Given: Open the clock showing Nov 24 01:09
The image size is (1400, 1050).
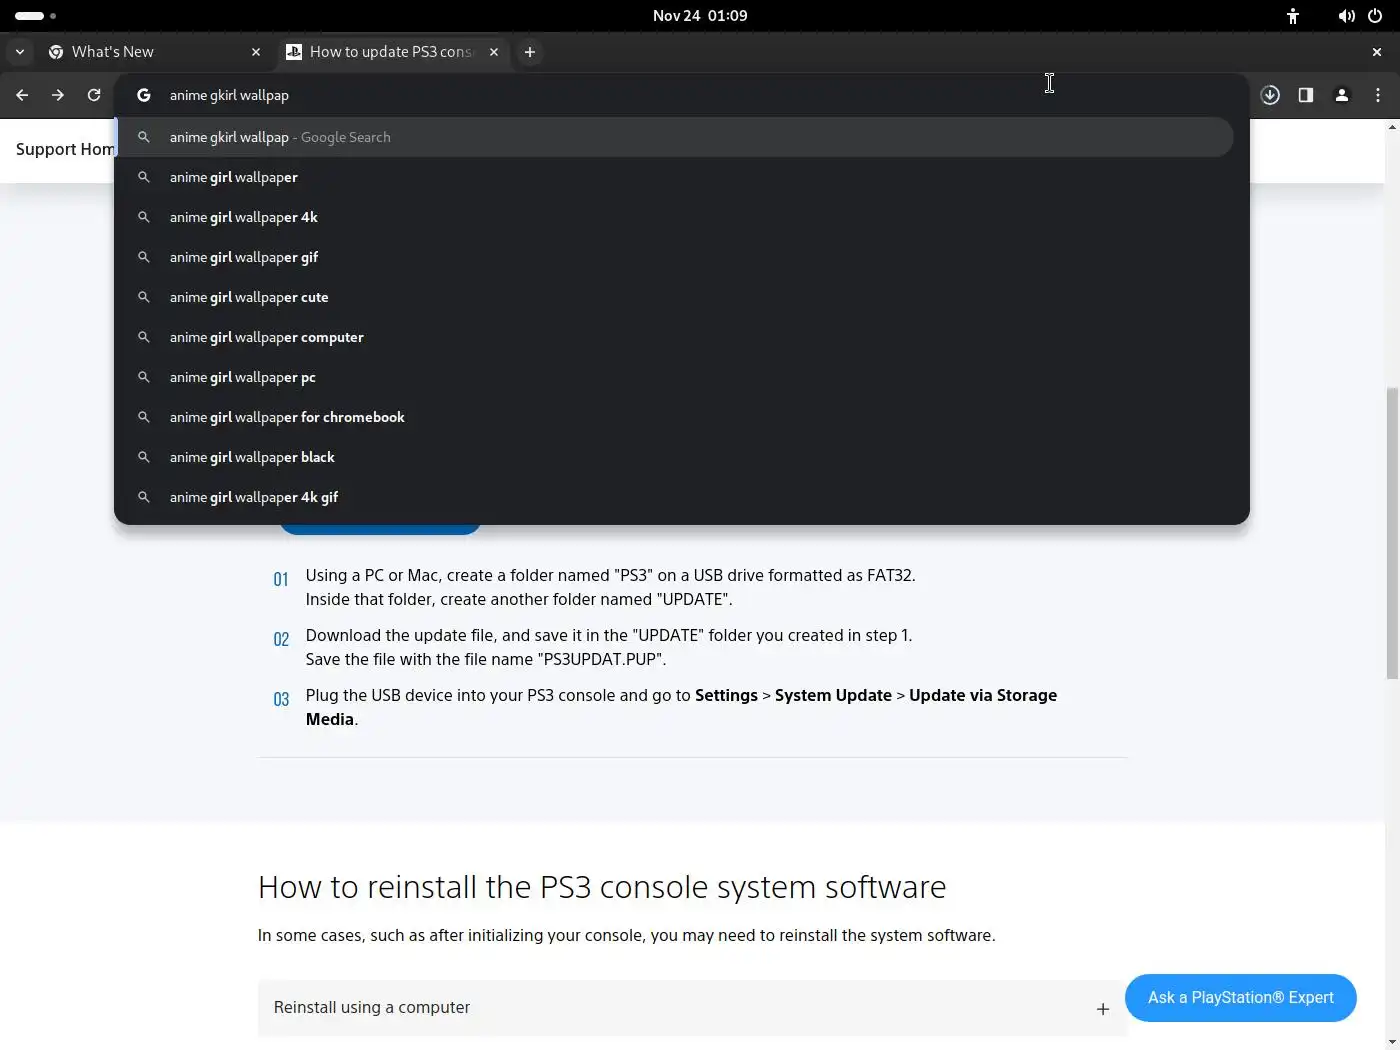Looking at the screenshot, I should (x=700, y=16).
